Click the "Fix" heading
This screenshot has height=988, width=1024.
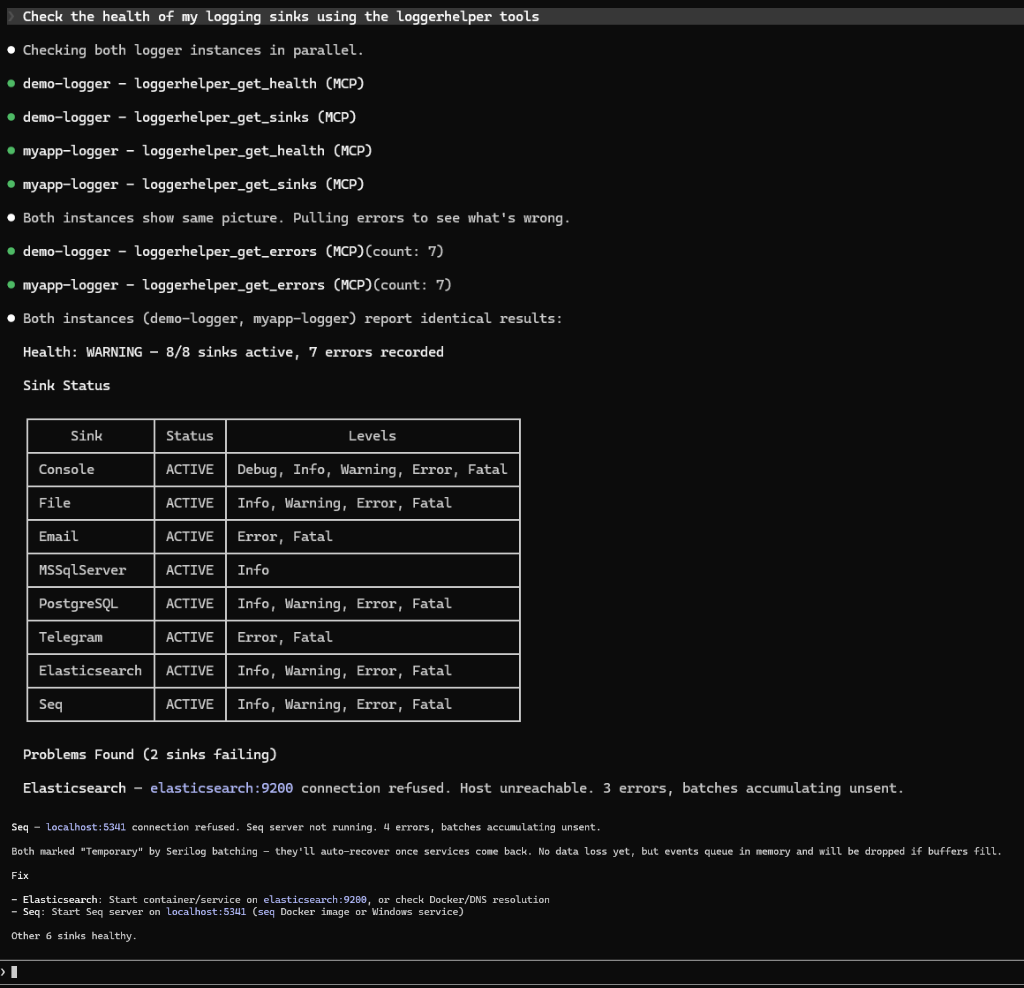(20, 876)
